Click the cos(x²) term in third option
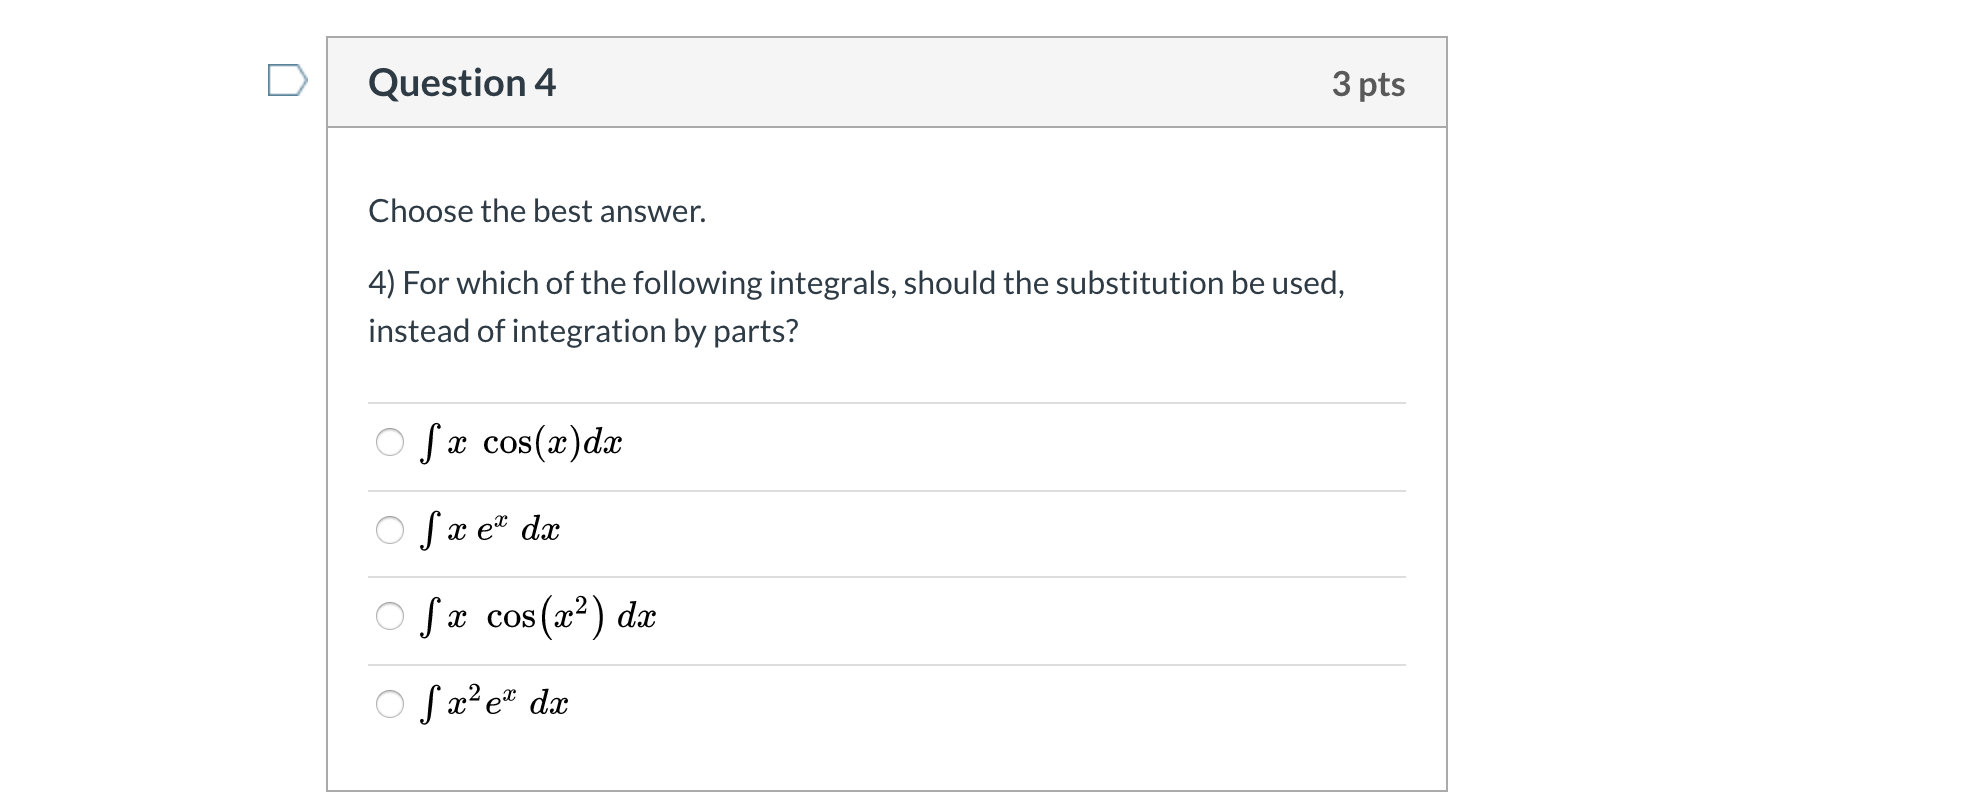 pyautogui.click(x=546, y=616)
